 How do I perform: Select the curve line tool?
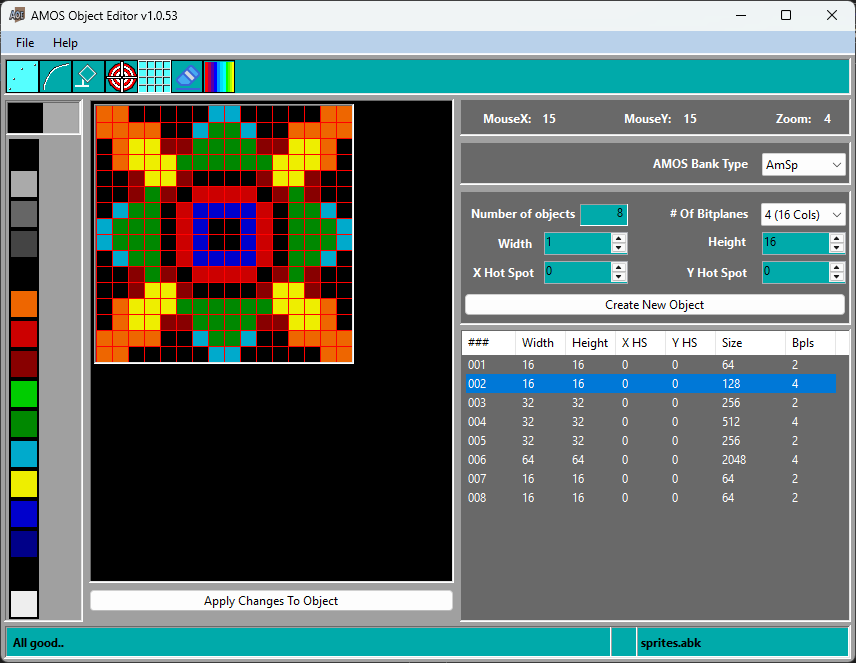56,76
